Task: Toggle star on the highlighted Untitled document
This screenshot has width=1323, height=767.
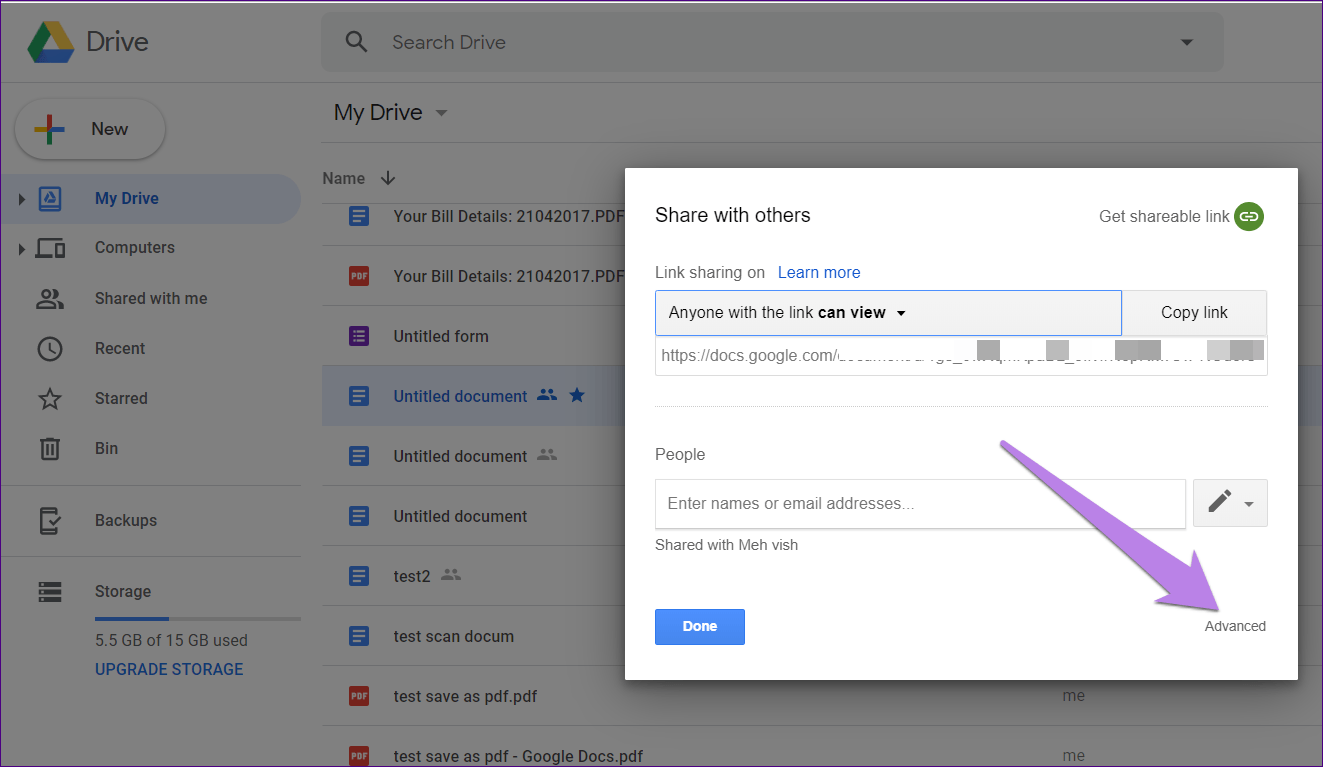Action: (x=577, y=395)
